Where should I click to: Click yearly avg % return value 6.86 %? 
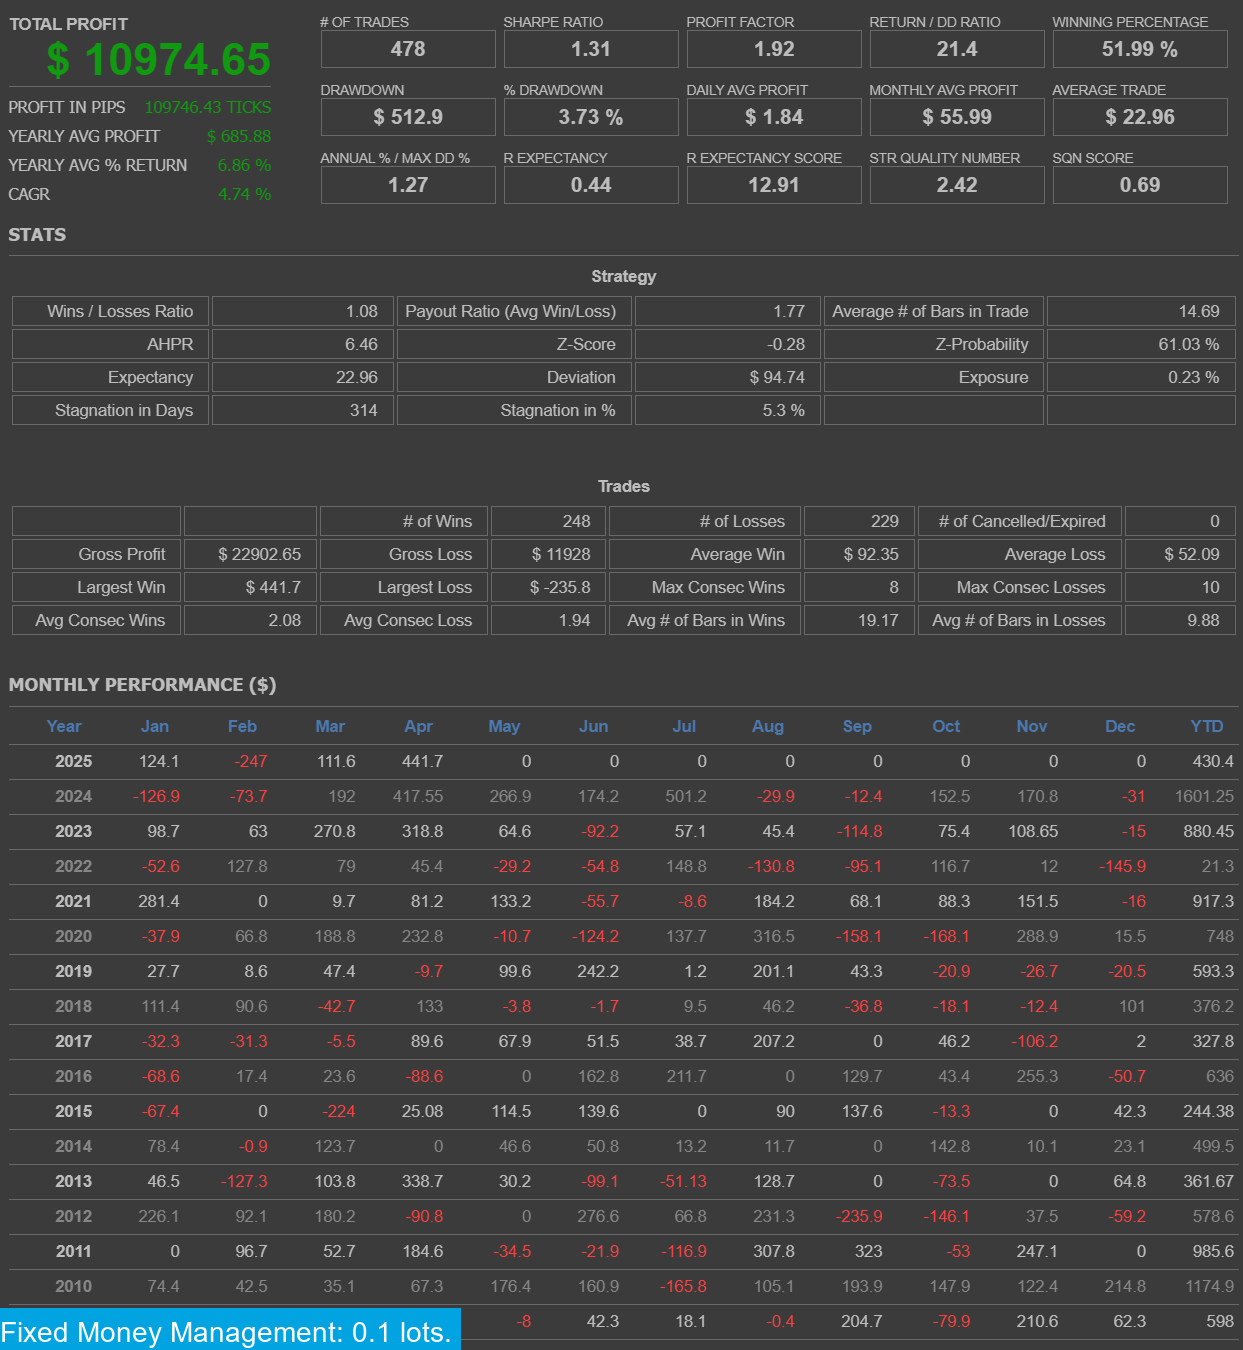click(244, 165)
